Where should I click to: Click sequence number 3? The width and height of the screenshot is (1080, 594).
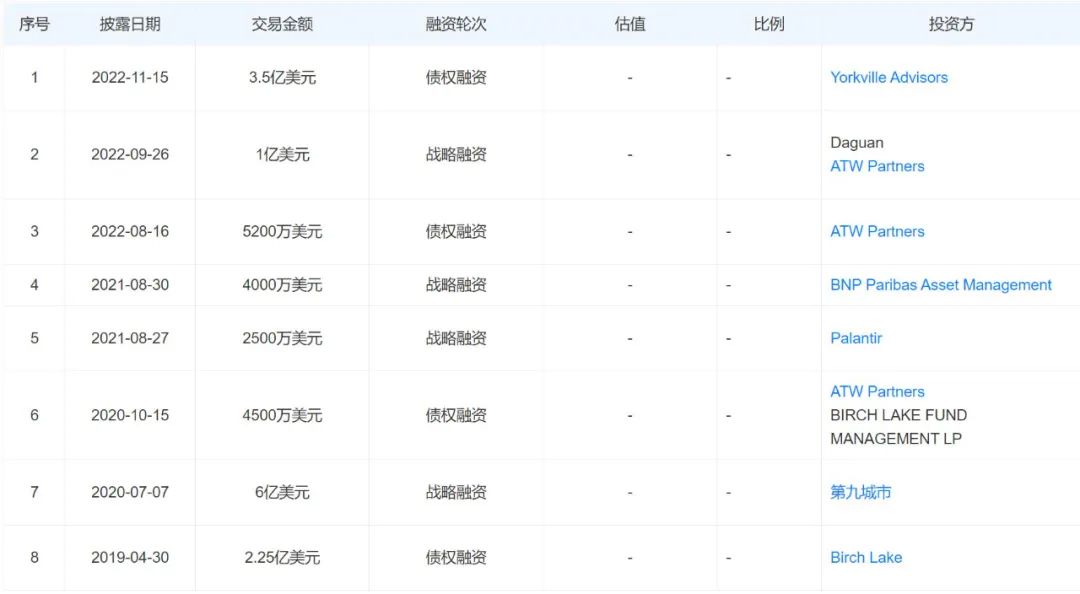coord(34,232)
